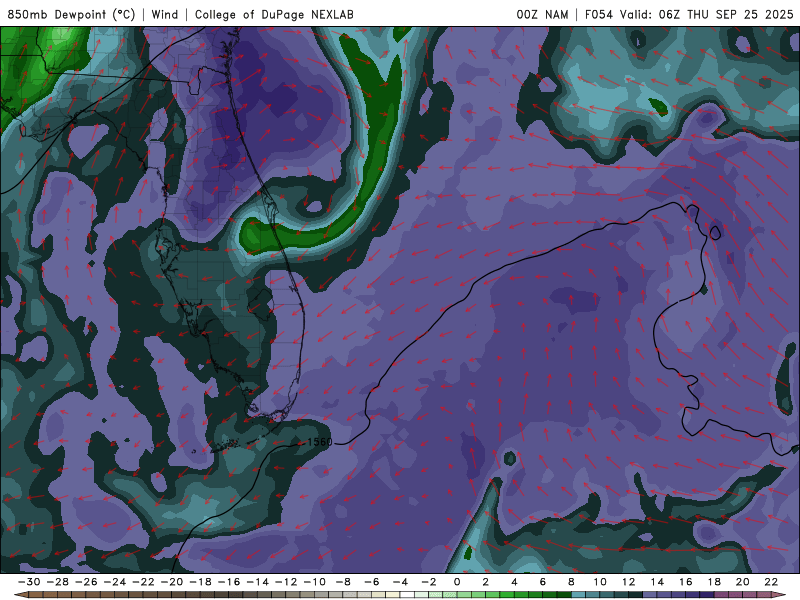Click the '-24' color scale label
This screenshot has width=800, height=600.
coord(115,582)
